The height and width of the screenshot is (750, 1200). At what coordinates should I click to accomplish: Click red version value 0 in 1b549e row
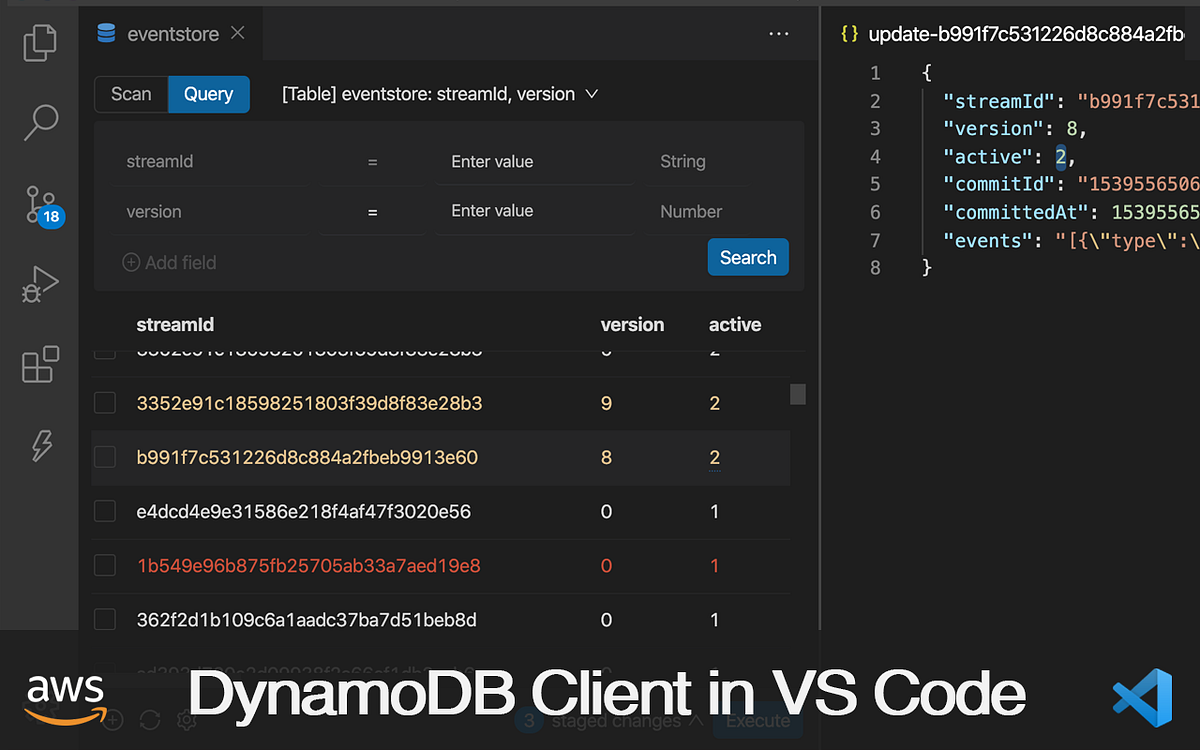coord(606,565)
